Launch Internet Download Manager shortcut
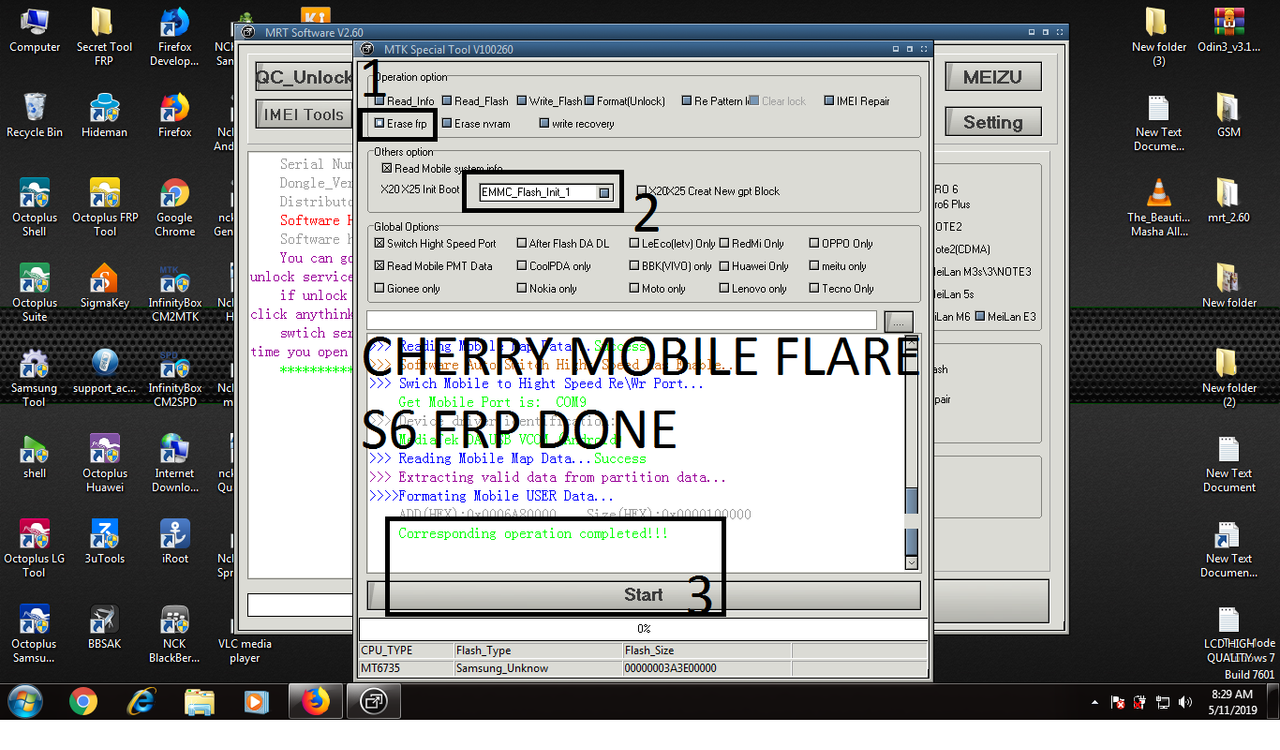The image size is (1280, 750). pos(174,463)
